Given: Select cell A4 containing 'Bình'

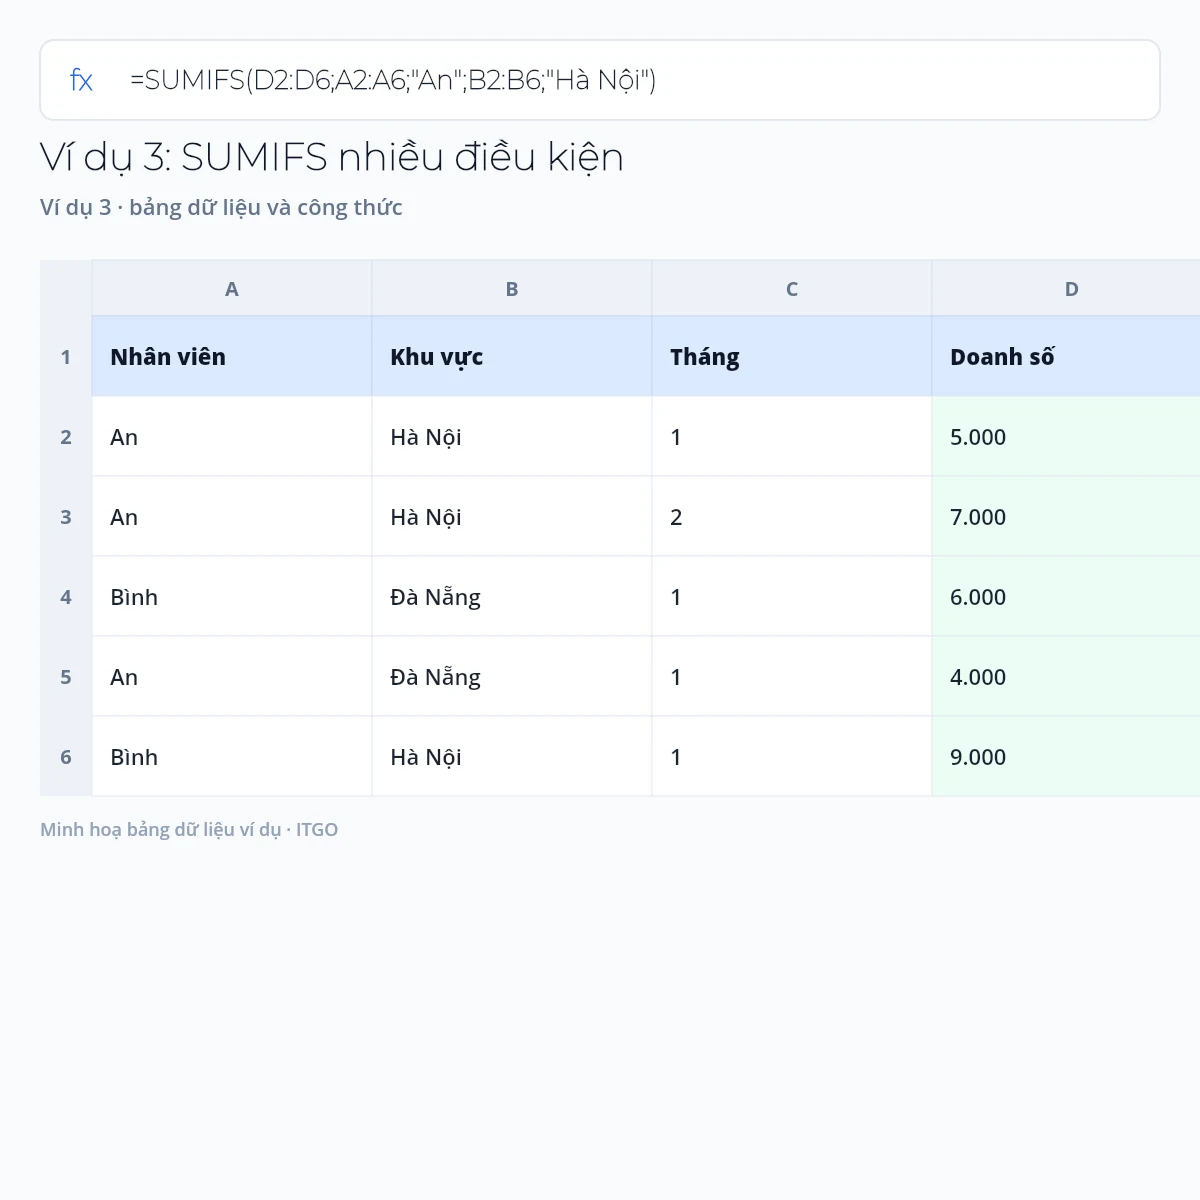Looking at the screenshot, I should pyautogui.click(x=232, y=597).
